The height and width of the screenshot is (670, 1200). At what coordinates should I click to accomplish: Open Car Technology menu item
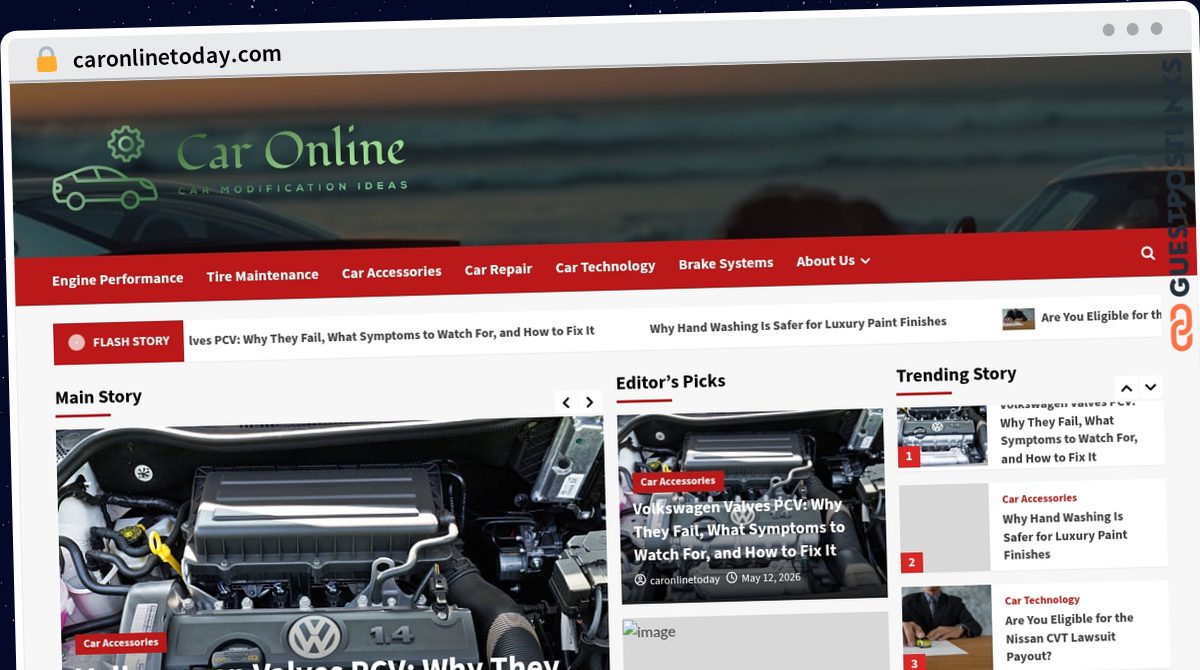pyautogui.click(x=605, y=266)
